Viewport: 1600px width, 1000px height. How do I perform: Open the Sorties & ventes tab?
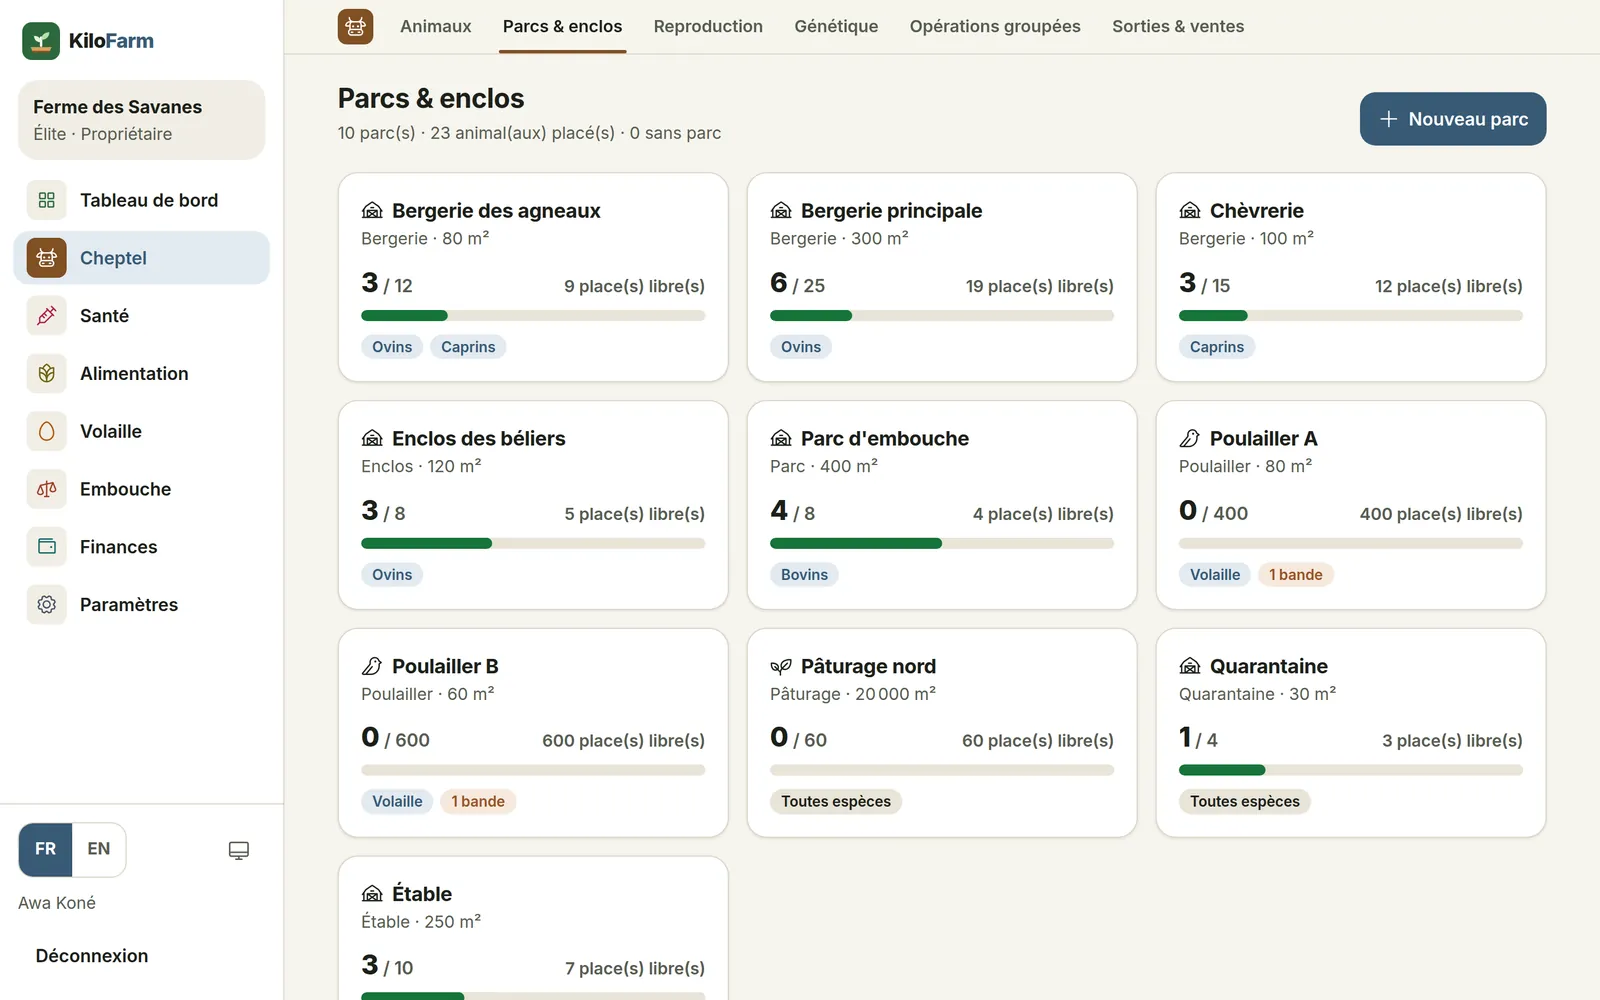1178,27
